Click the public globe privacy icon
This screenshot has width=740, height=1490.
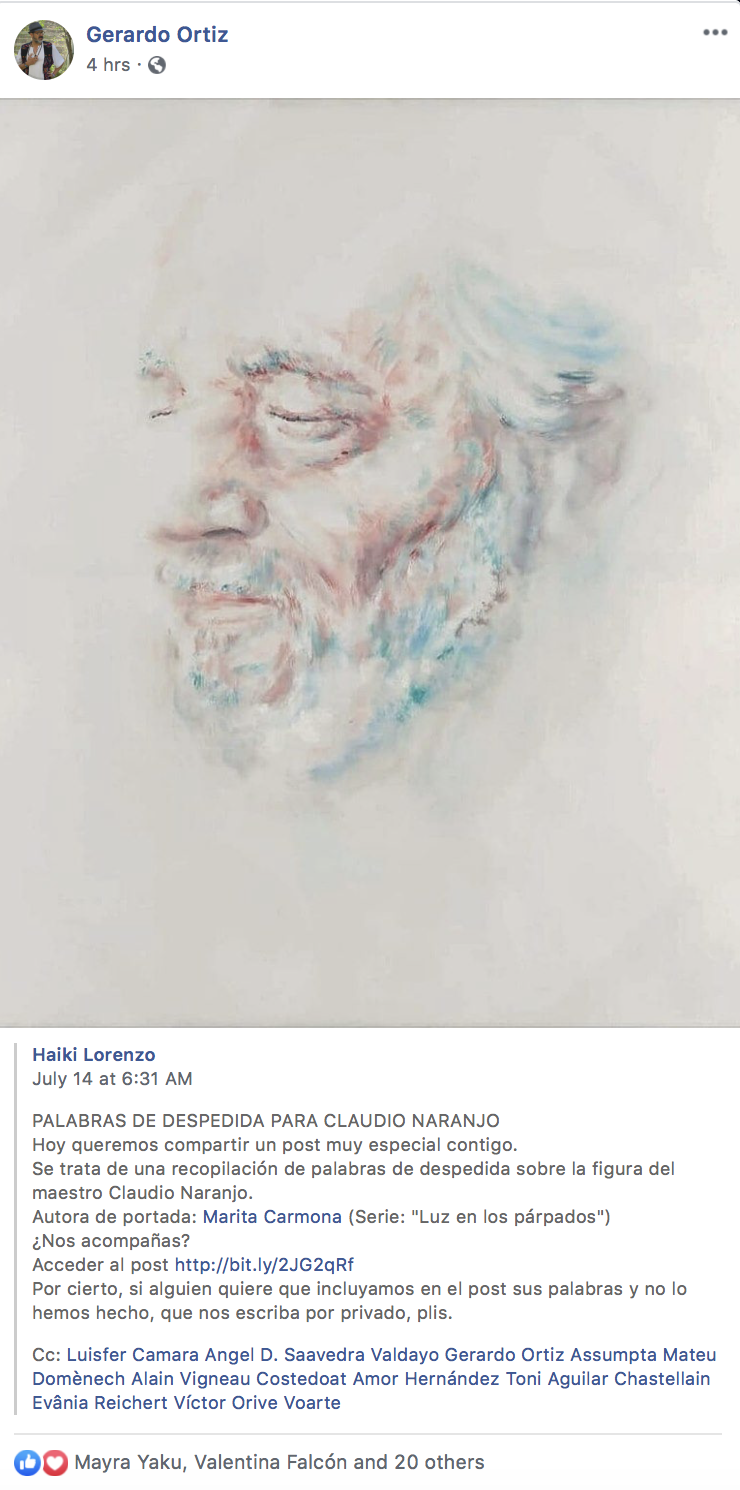[157, 66]
